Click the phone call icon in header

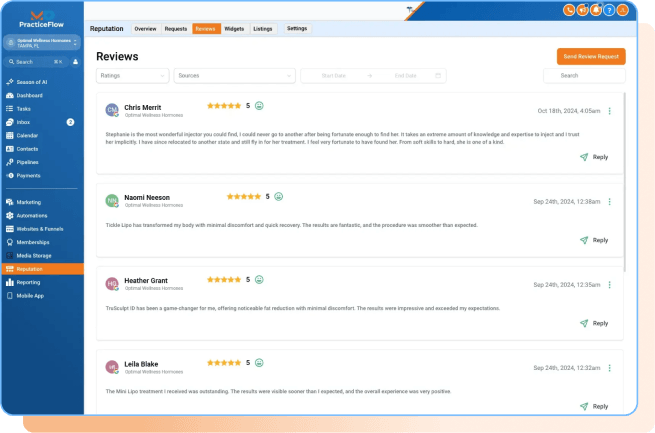coord(569,10)
